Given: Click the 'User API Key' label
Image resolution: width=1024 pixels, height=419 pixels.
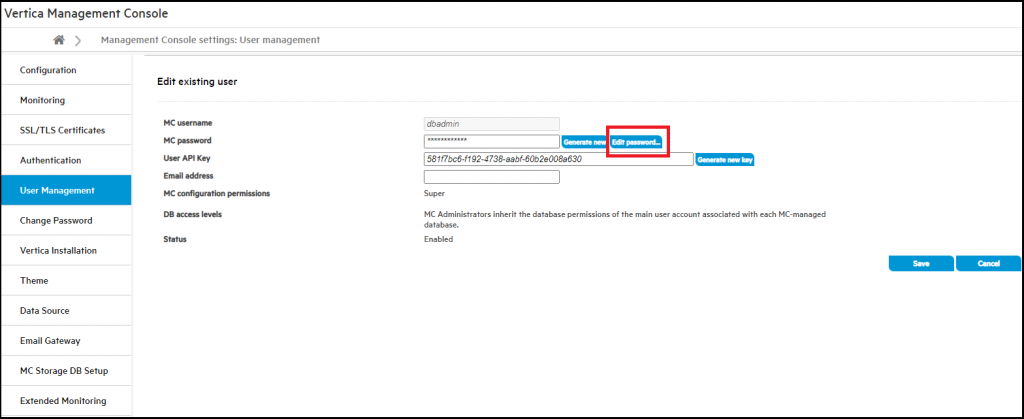Looking at the screenshot, I should click(x=187, y=158).
